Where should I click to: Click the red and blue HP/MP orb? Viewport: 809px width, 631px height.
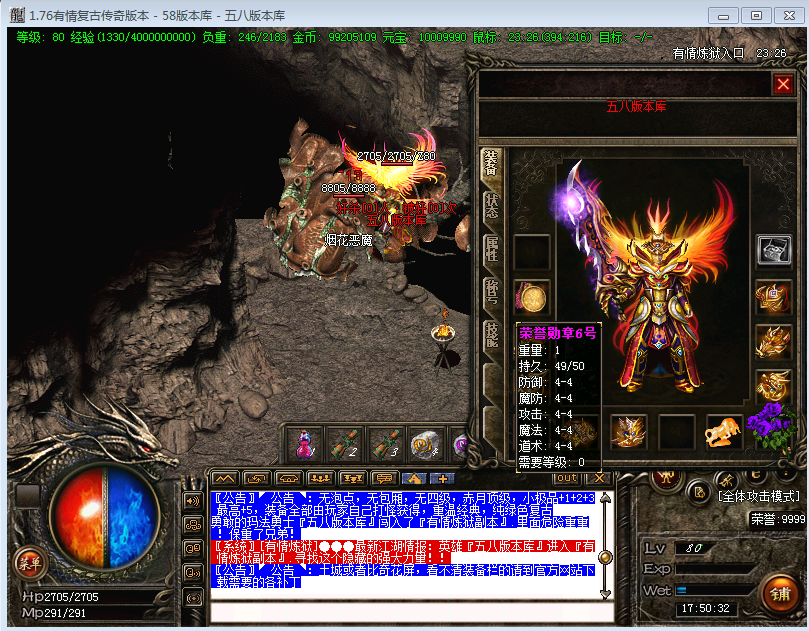coord(105,517)
